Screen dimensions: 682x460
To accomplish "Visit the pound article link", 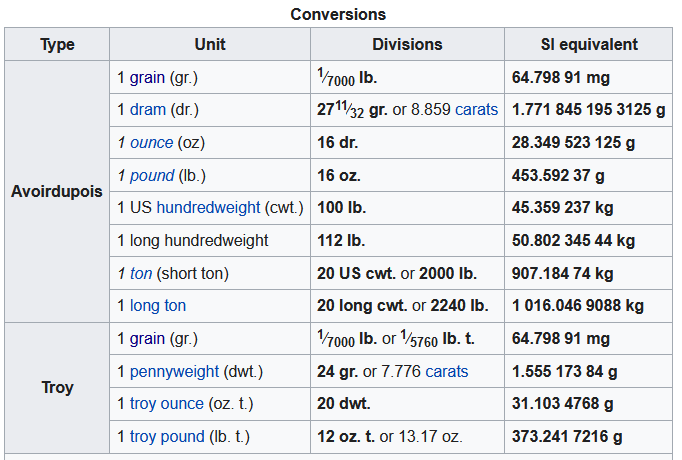I will pos(152,176).
